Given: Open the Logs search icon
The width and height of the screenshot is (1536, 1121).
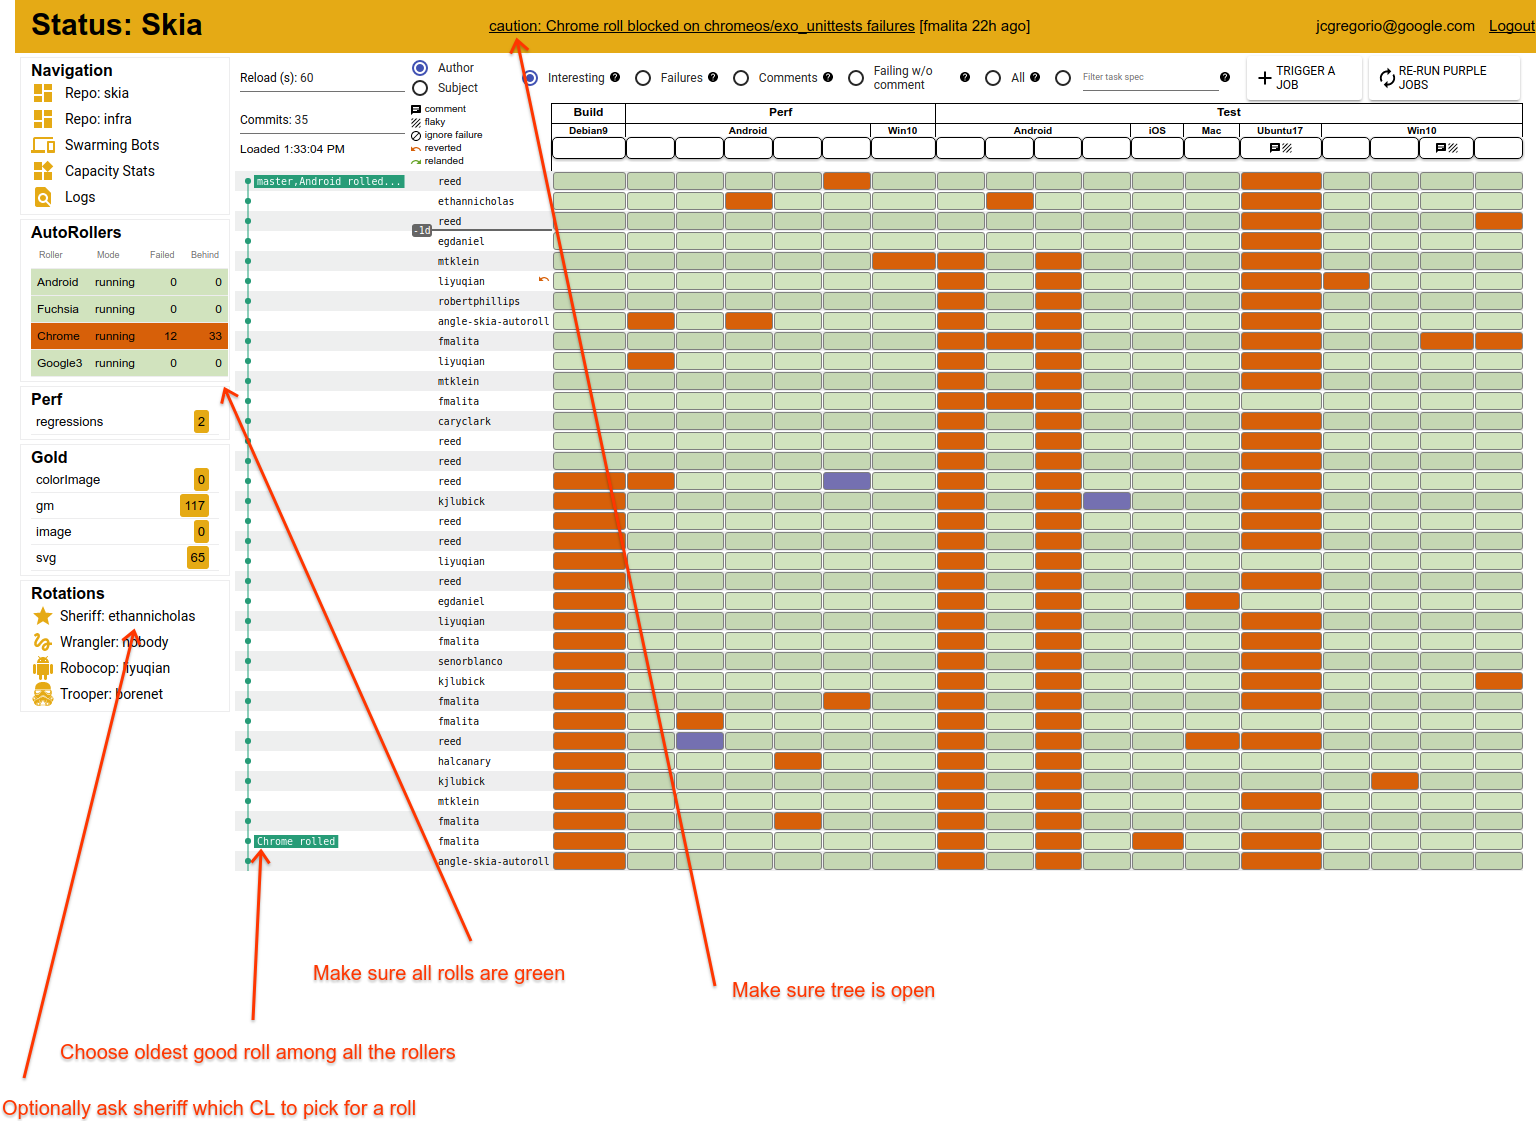Looking at the screenshot, I should coord(43,197).
